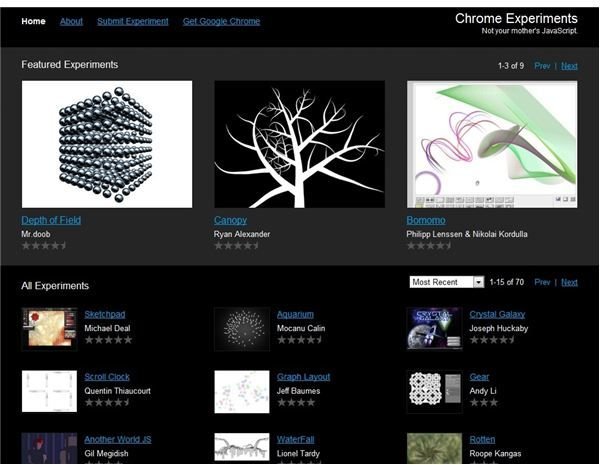
Task: Open the Sketchpad experiment link
Action: [x=105, y=314]
